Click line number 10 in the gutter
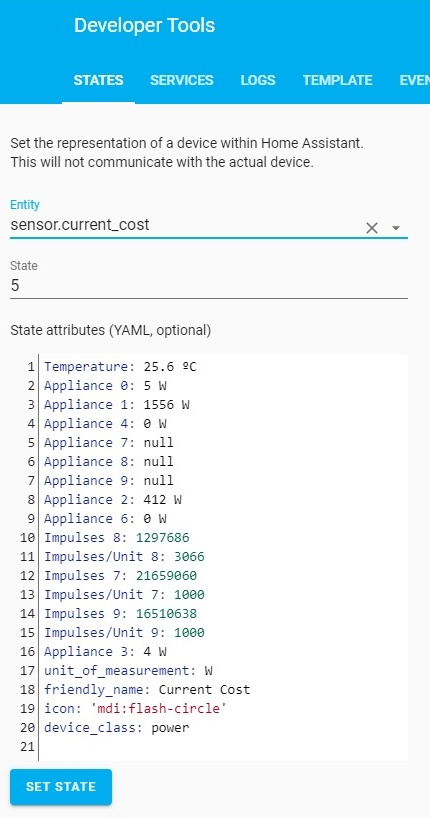Image resolution: width=430 pixels, height=818 pixels. click(28, 538)
